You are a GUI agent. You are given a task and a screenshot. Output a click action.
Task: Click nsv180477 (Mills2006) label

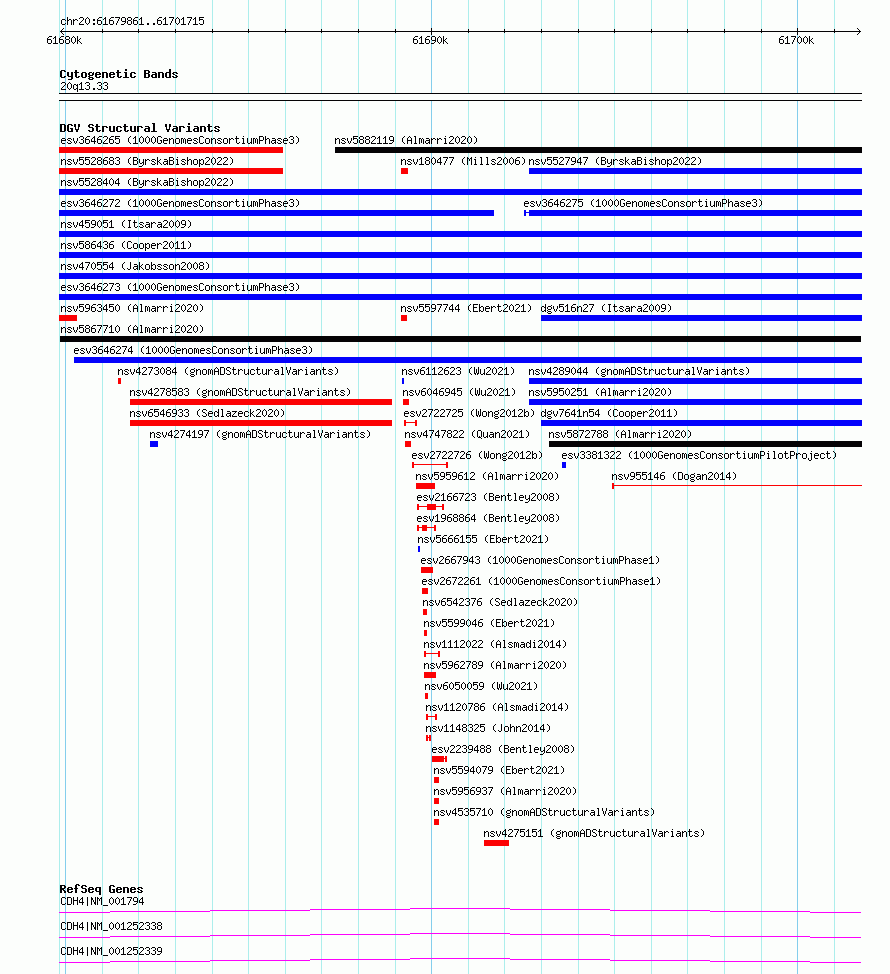463,162
